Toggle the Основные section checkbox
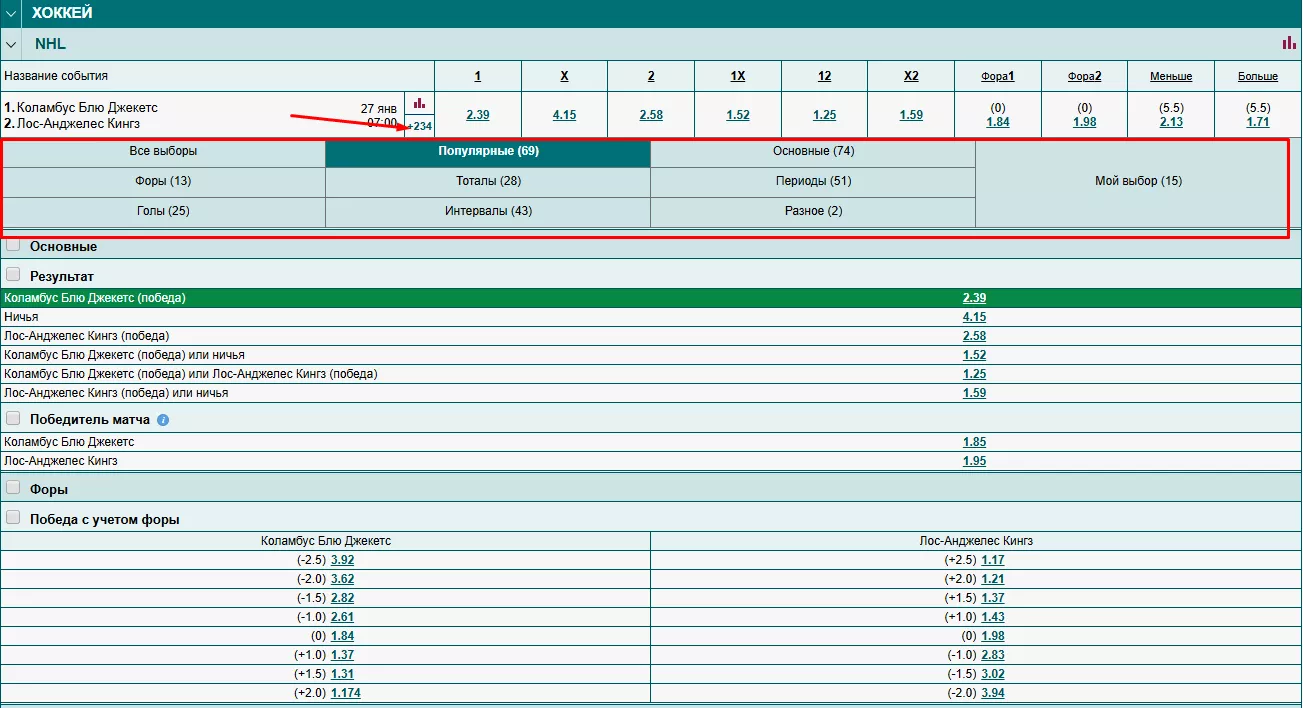Viewport: 1303px width, 708px height. click(x=13, y=245)
